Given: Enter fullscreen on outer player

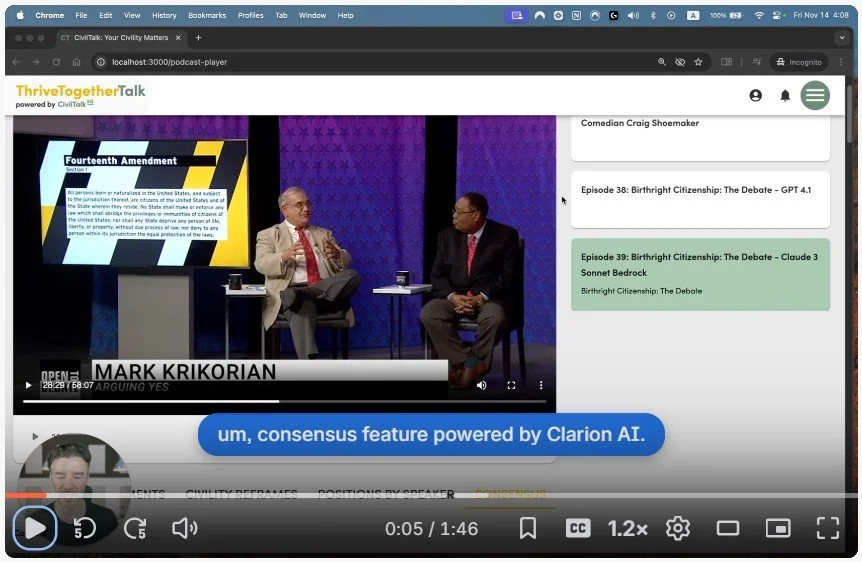Looking at the screenshot, I should pyautogui.click(x=827, y=528).
